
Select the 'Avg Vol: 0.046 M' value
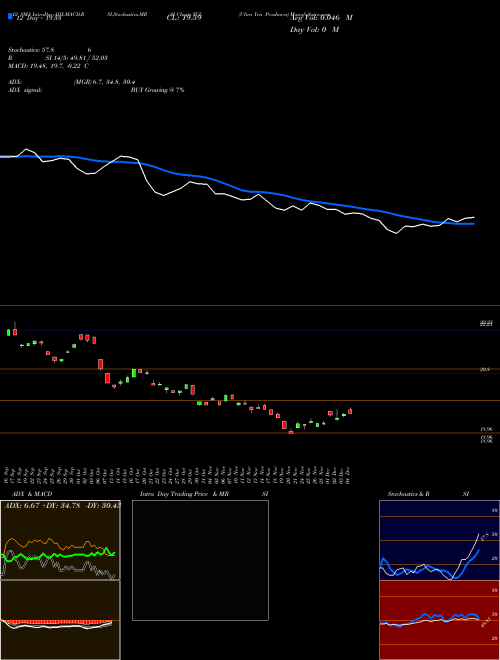[321, 18]
